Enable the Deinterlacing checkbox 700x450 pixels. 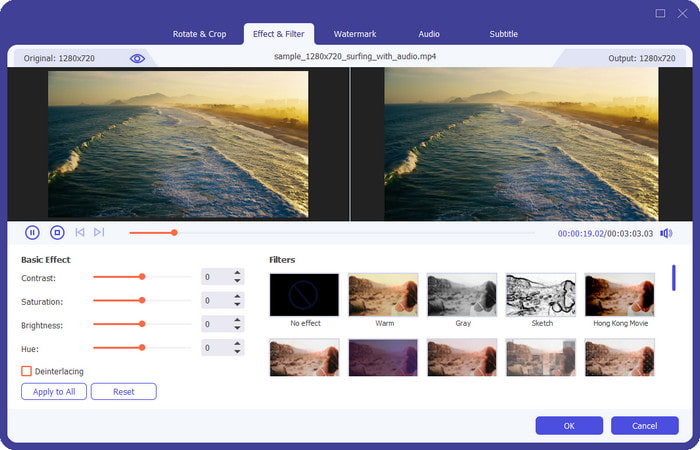pos(27,371)
